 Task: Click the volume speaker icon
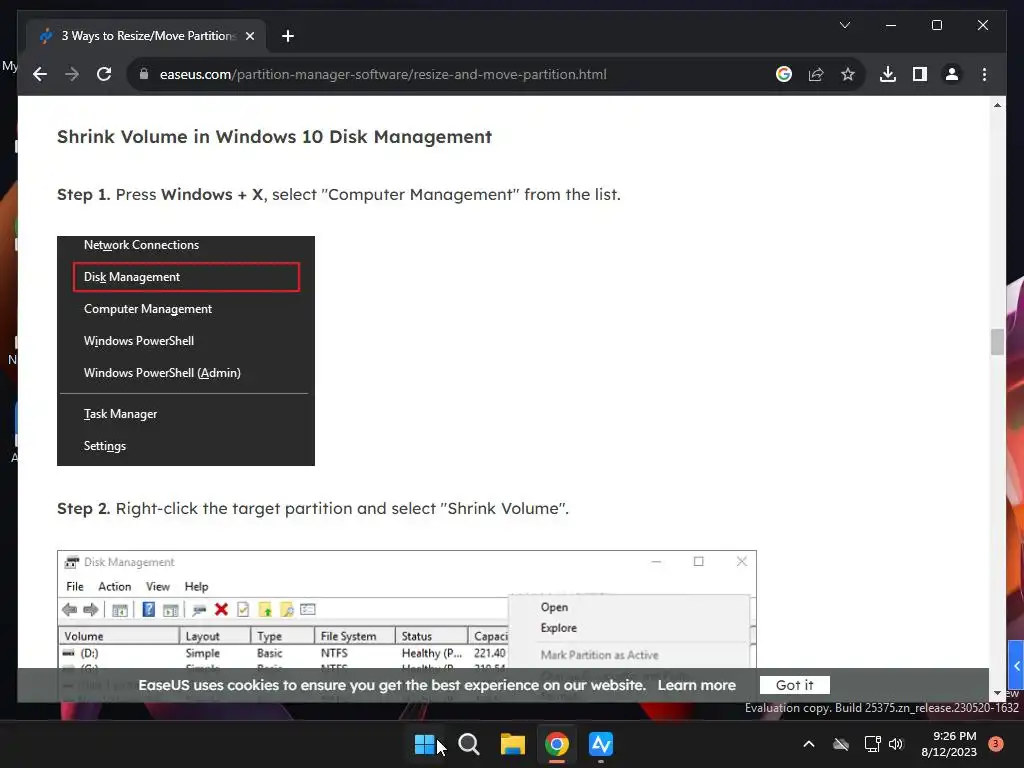click(x=896, y=744)
